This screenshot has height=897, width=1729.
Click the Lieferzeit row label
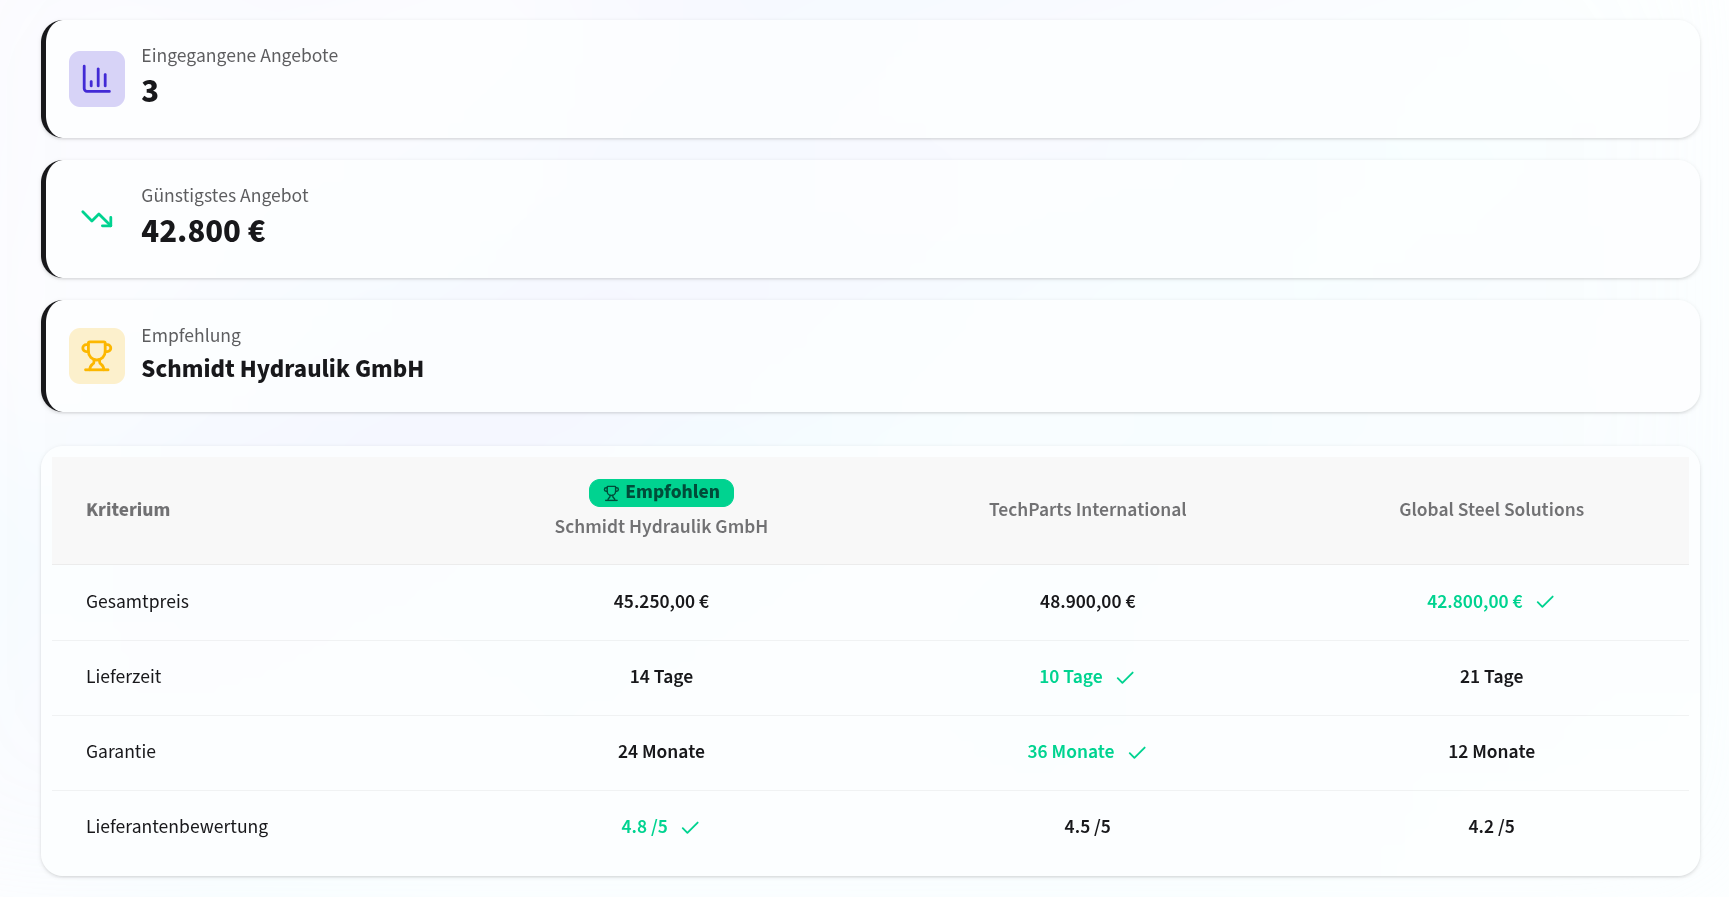coord(123,677)
